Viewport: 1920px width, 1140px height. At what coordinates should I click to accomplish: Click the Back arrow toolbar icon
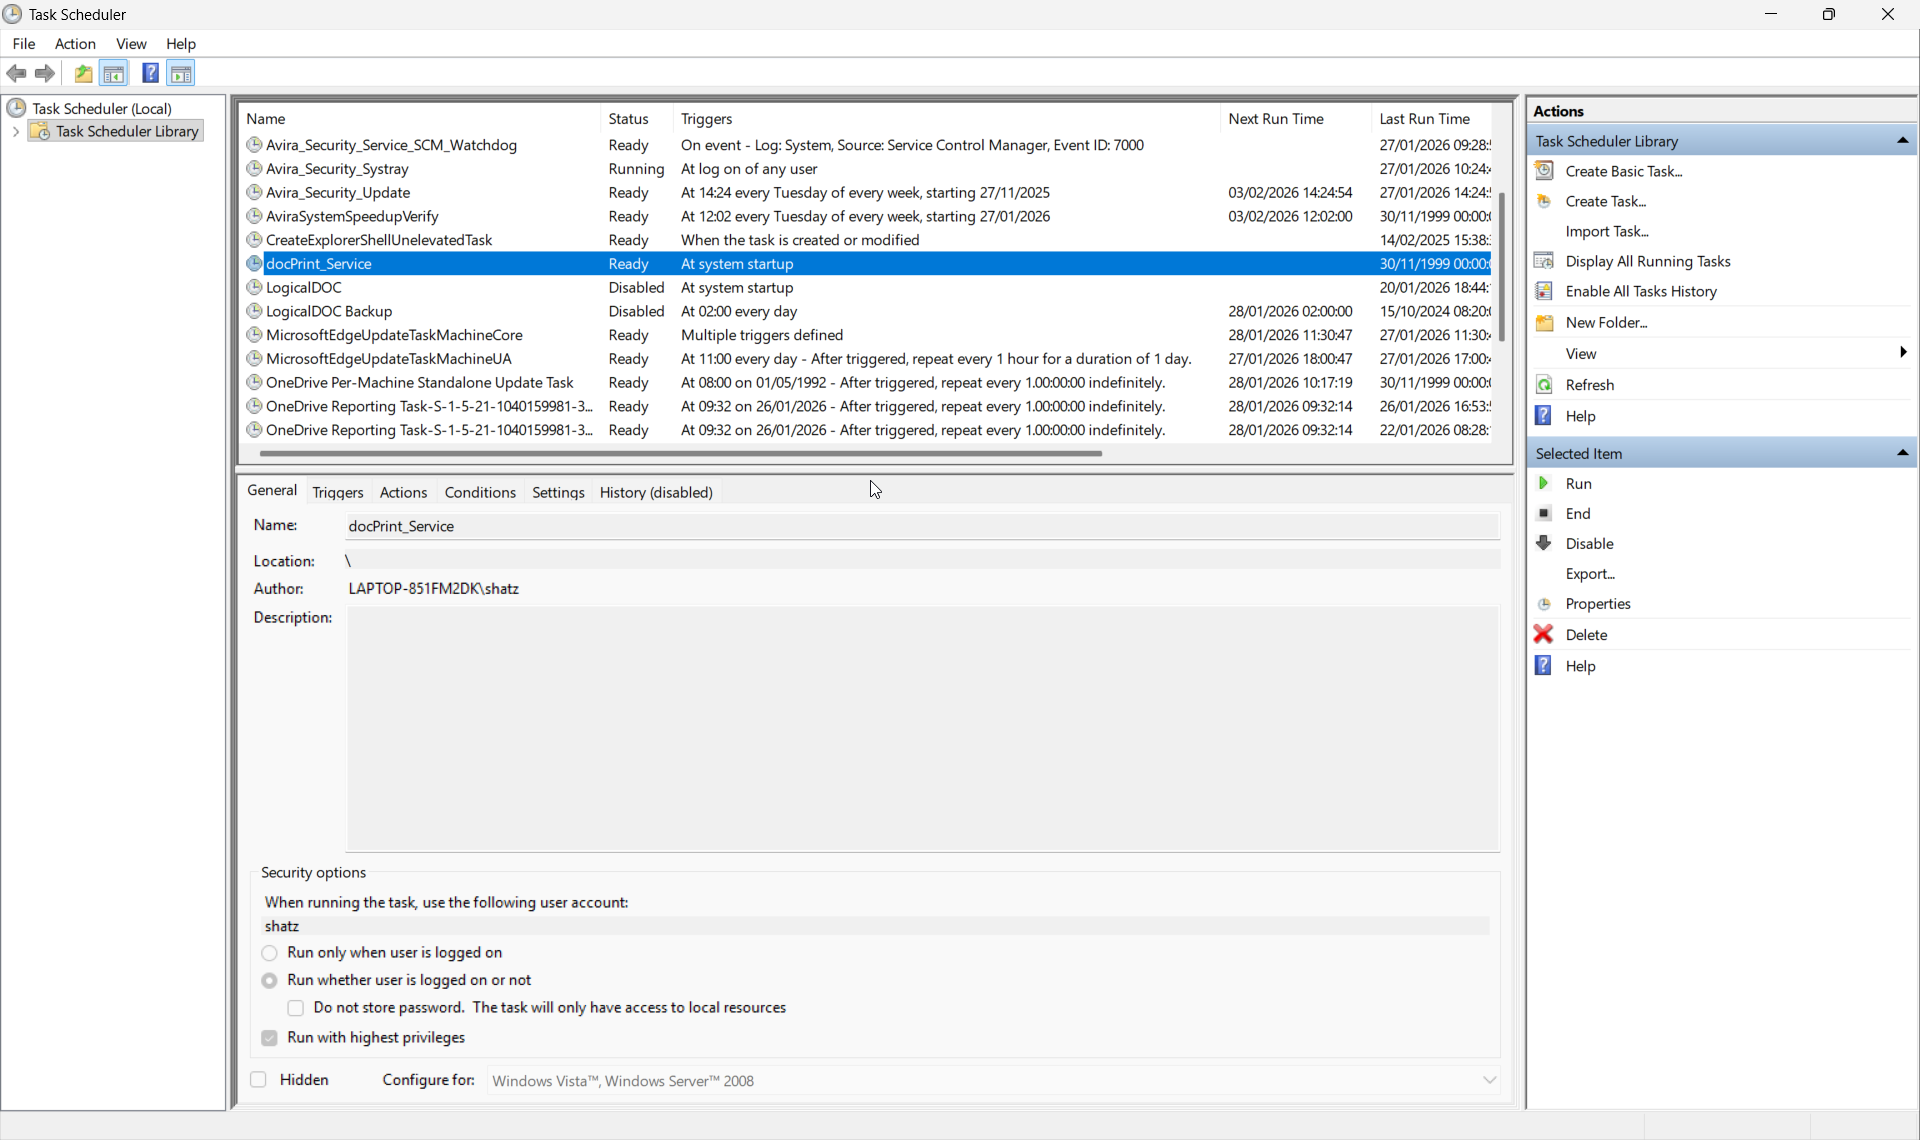[x=16, y=73]
